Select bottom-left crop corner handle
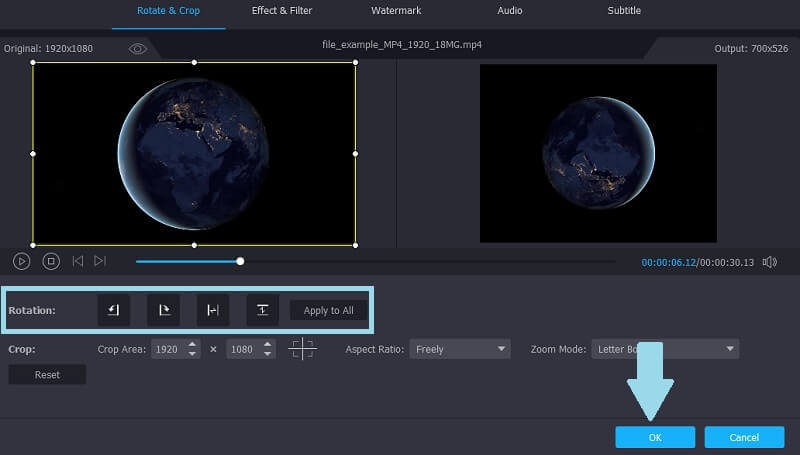 tap(33, 245)
